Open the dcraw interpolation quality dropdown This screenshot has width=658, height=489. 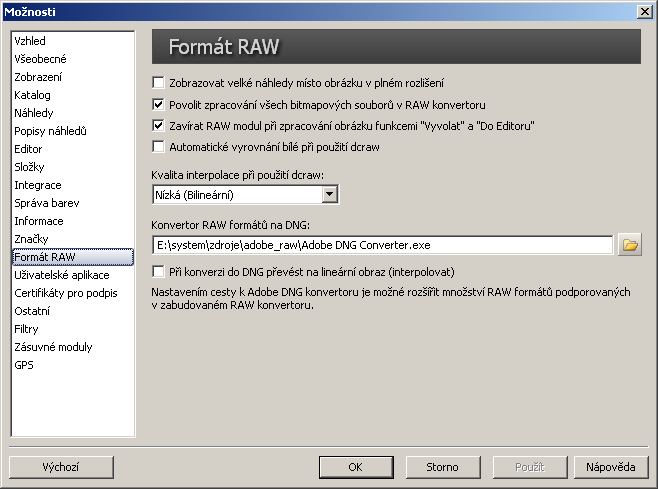(329, 194)
